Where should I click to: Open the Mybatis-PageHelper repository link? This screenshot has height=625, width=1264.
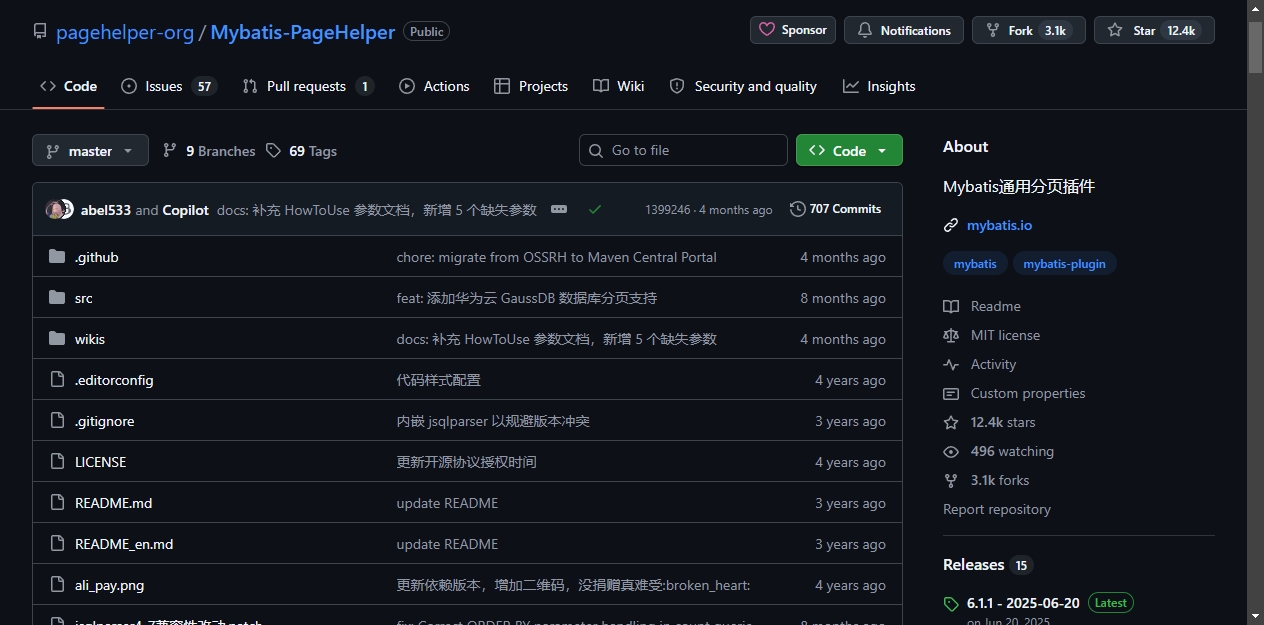pyautogui.click(x=303, y=32)
